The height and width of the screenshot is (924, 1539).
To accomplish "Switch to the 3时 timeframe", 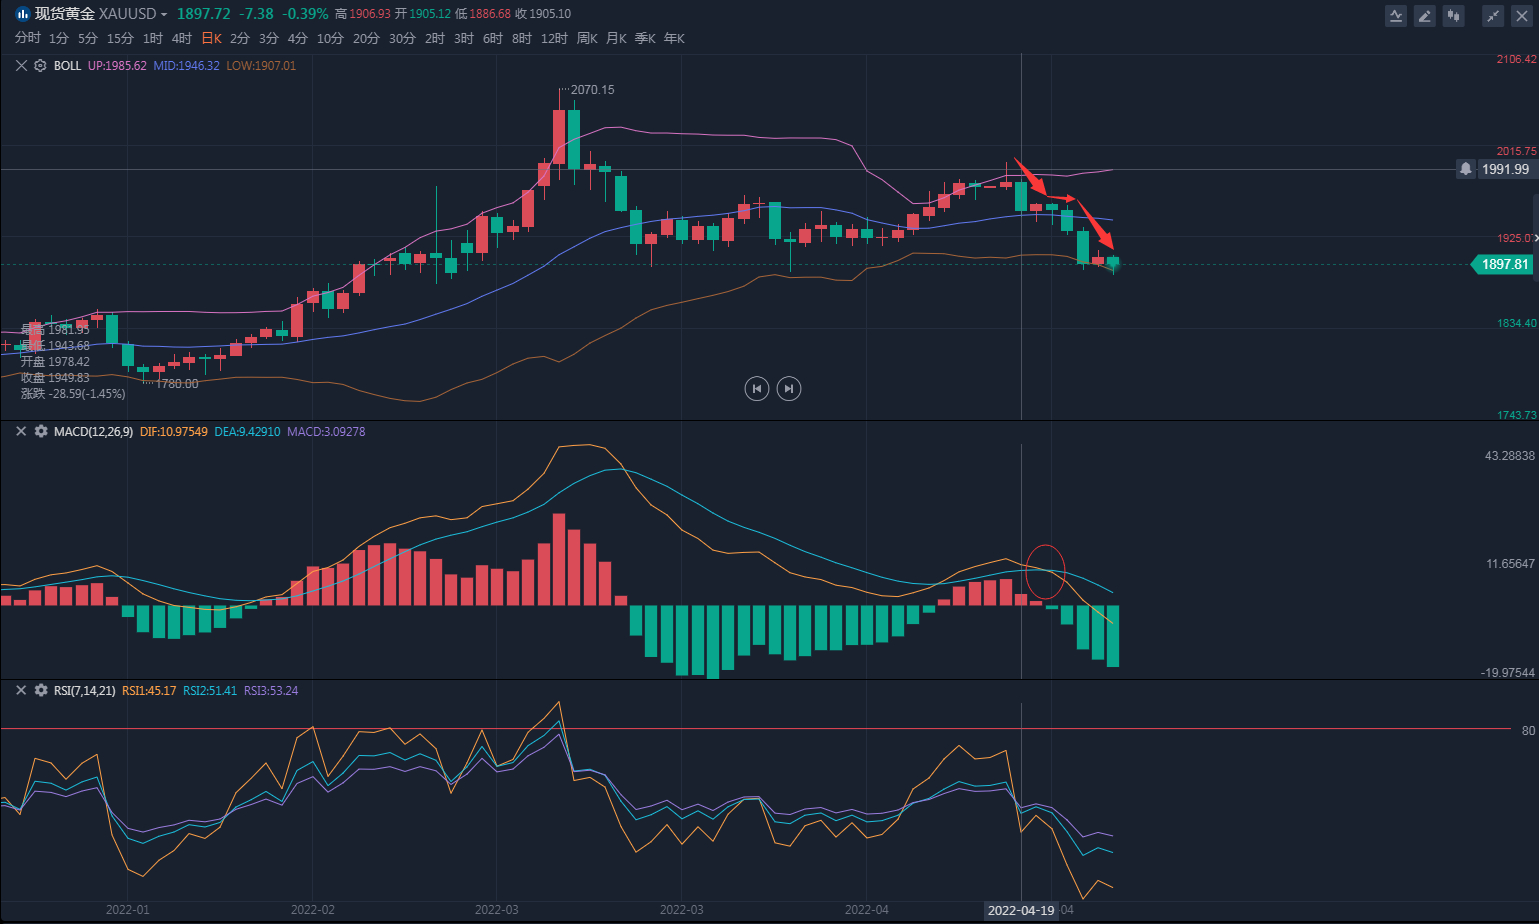I will click(x=464, y=38).
